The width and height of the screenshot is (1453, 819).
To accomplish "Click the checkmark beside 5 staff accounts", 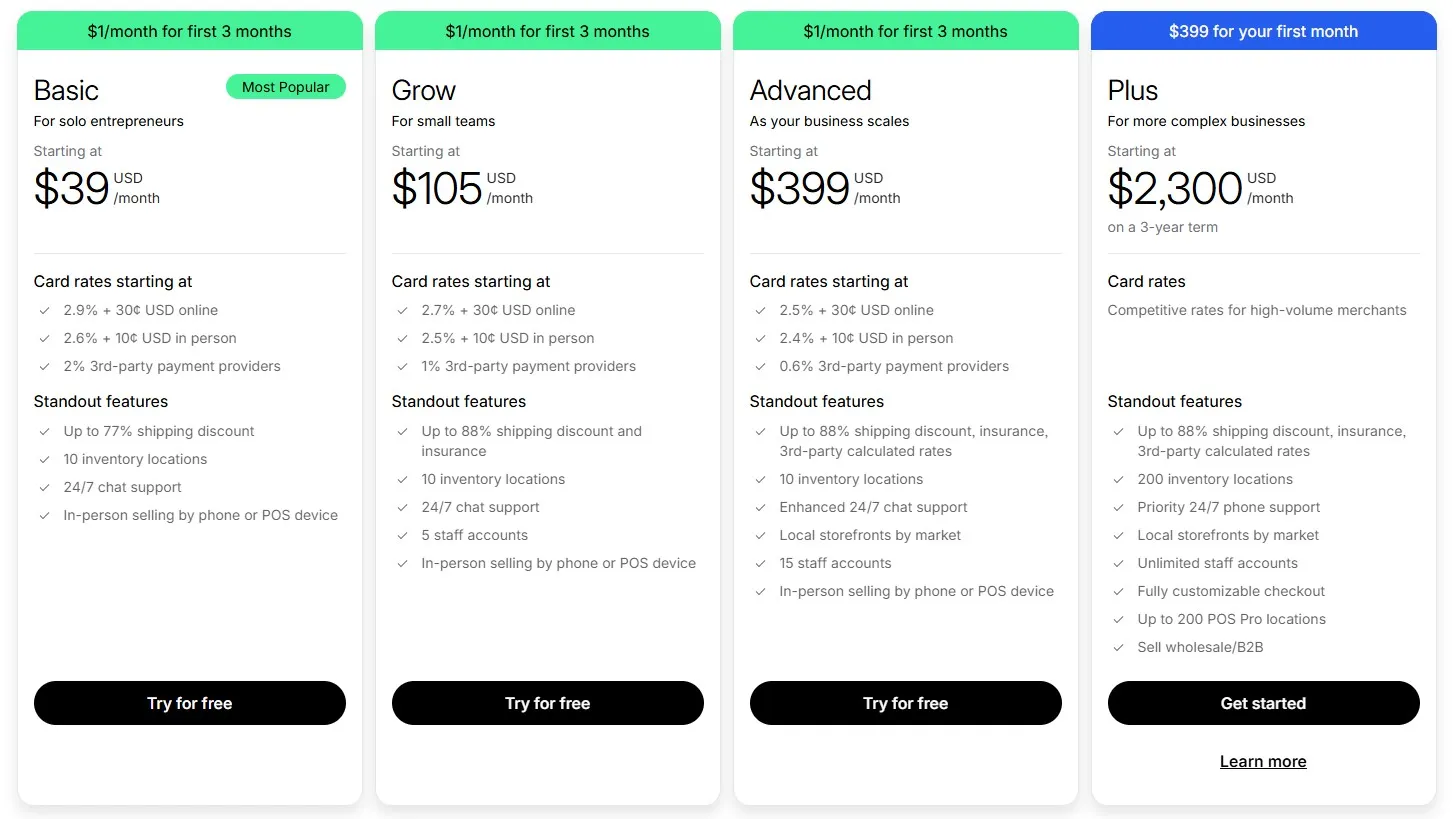I will 402,535.
